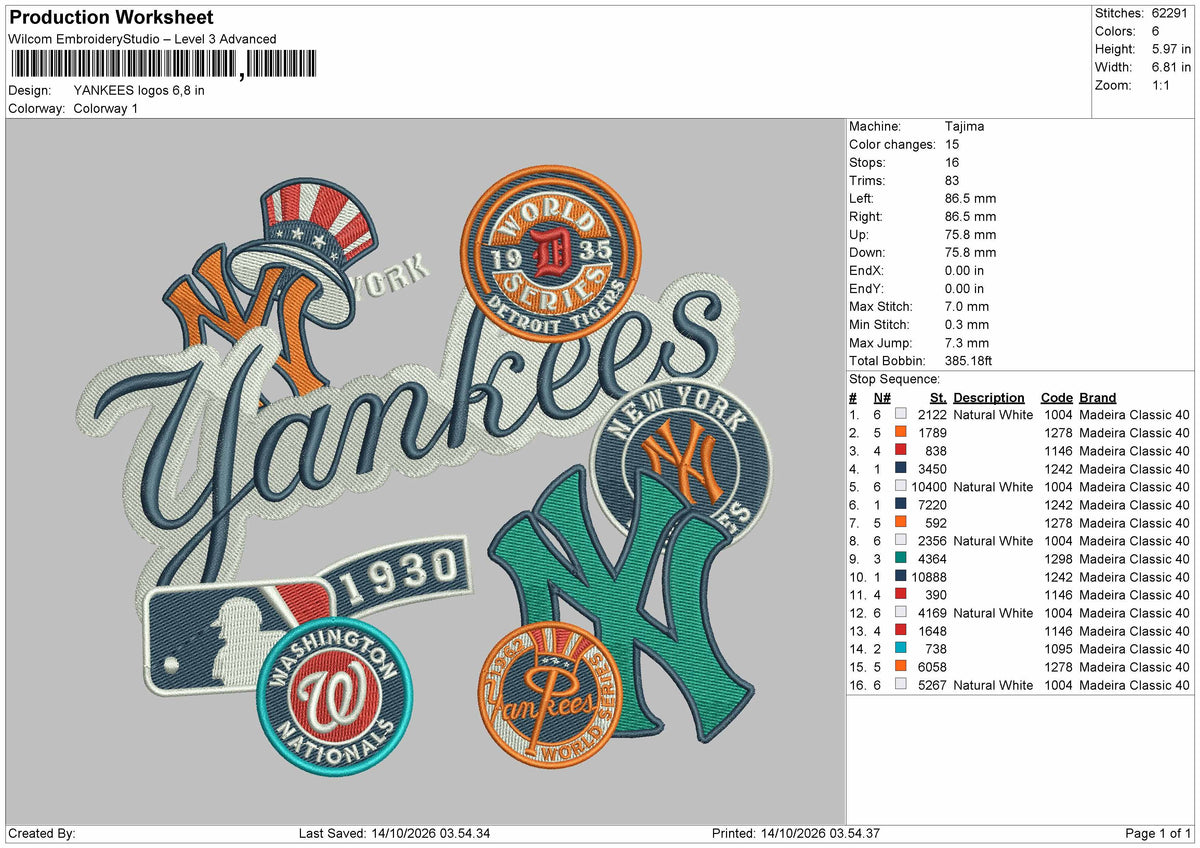Click stitch count 10888 in stop 10
Image resolution: width=1200 pixels, height=848 pixels.
click(928, 577)
